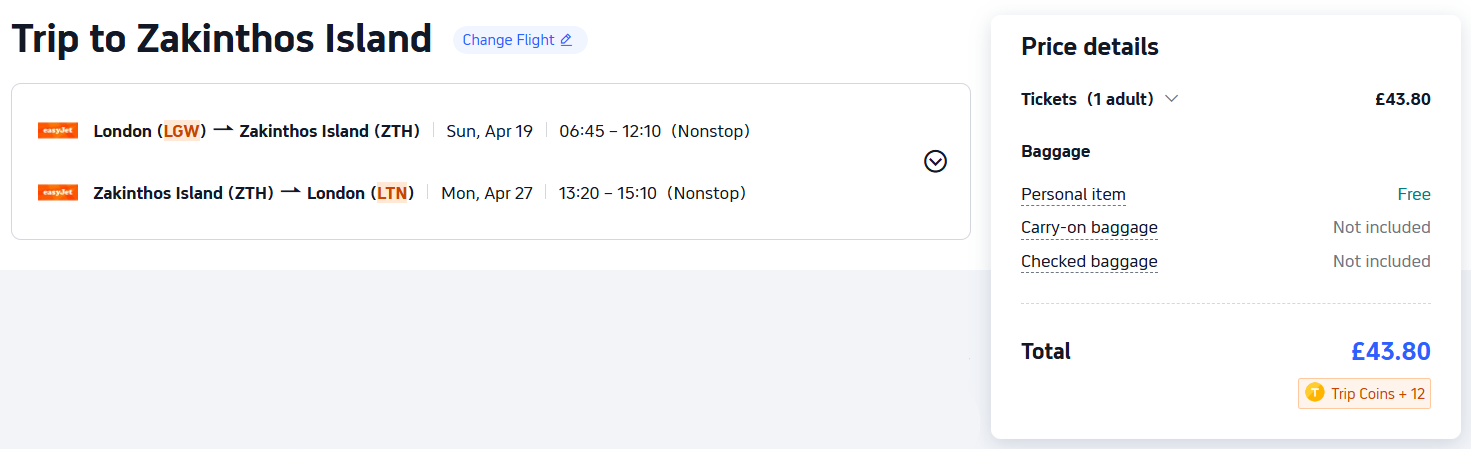Click the highlighted LTN airport code
1471x449 pixels.
click(392, 193)
